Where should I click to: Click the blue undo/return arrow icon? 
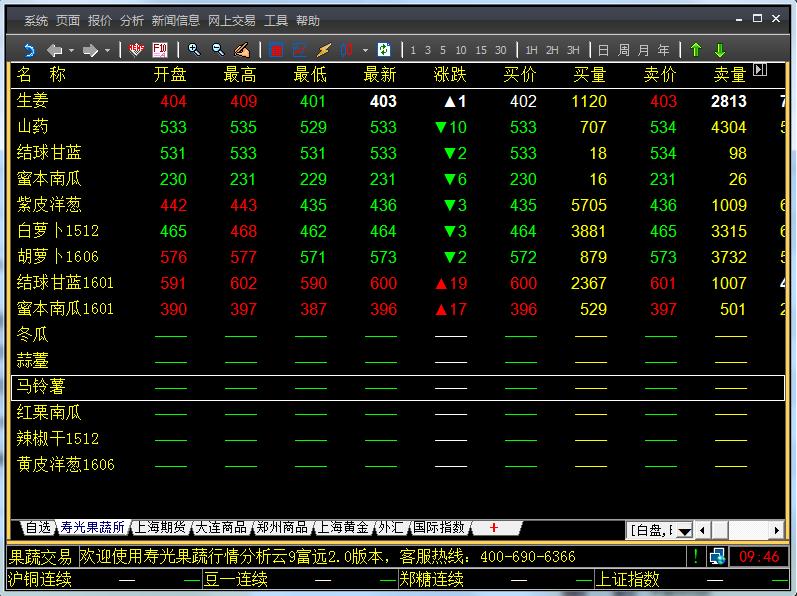(29, 50)
